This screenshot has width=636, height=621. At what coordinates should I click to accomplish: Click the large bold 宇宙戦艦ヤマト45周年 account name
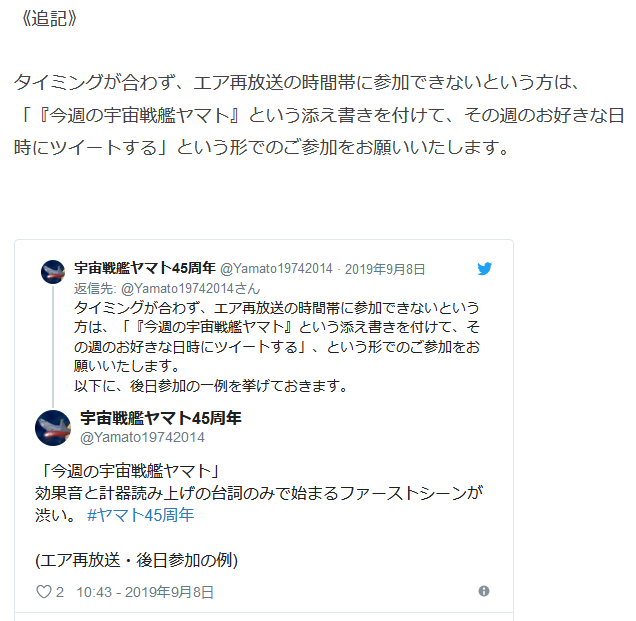[161, 418]
